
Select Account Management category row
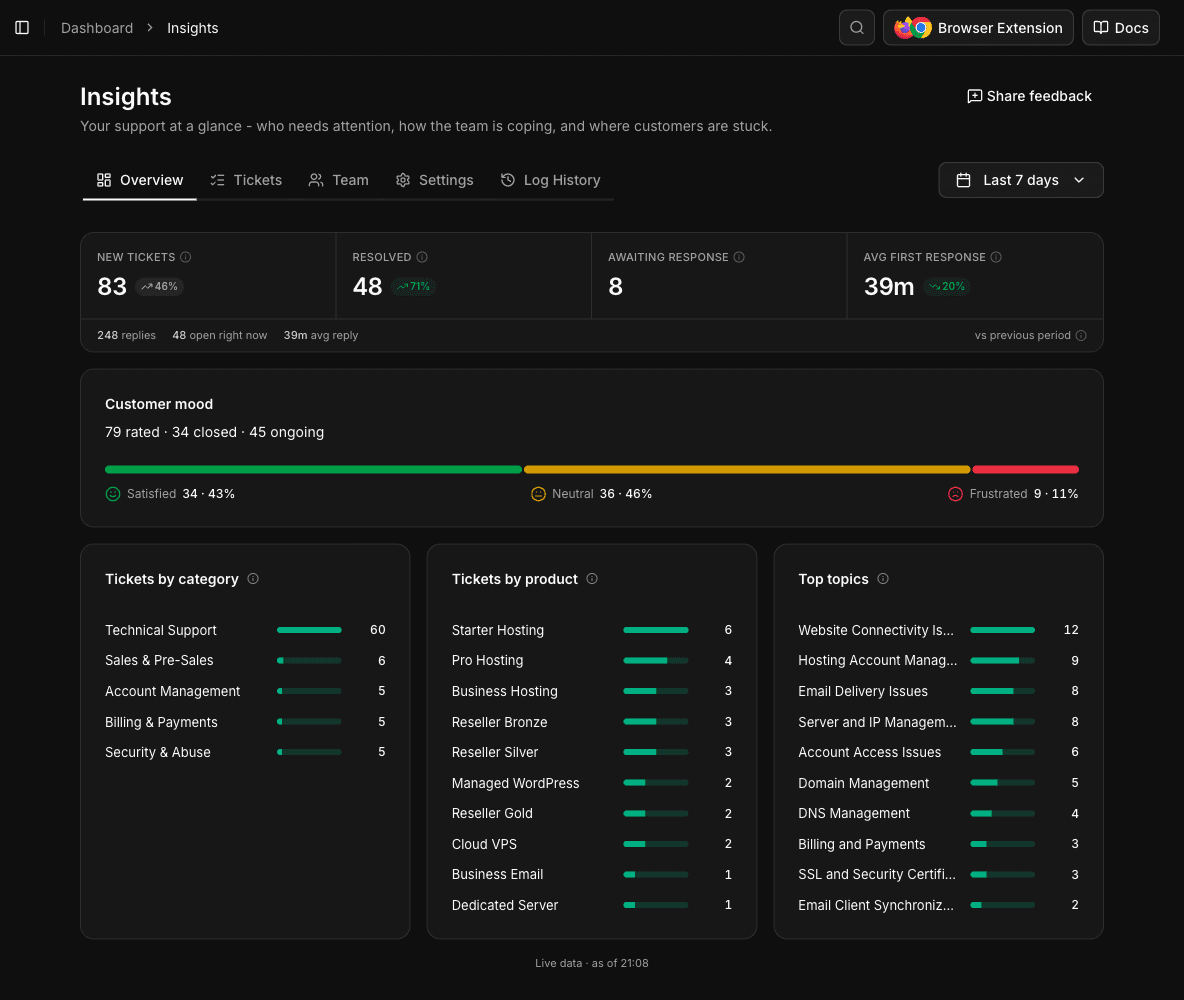(245, 691)
